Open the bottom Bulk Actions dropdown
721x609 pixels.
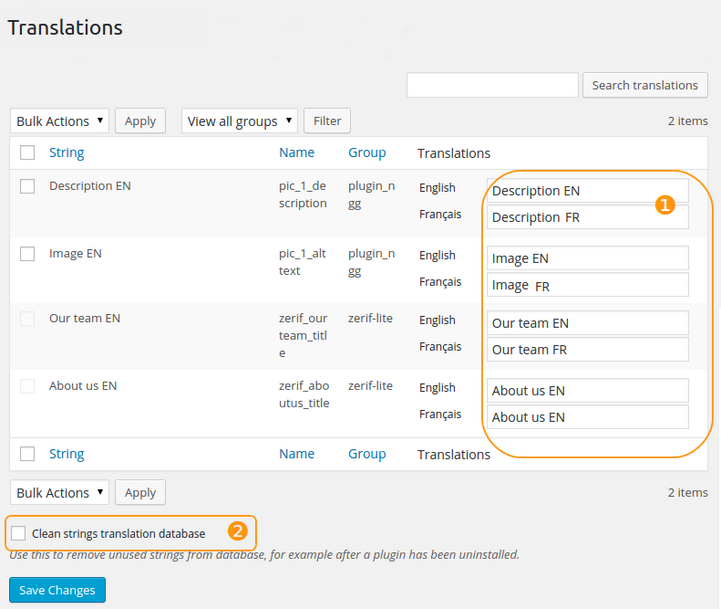[x=60, y=492]
